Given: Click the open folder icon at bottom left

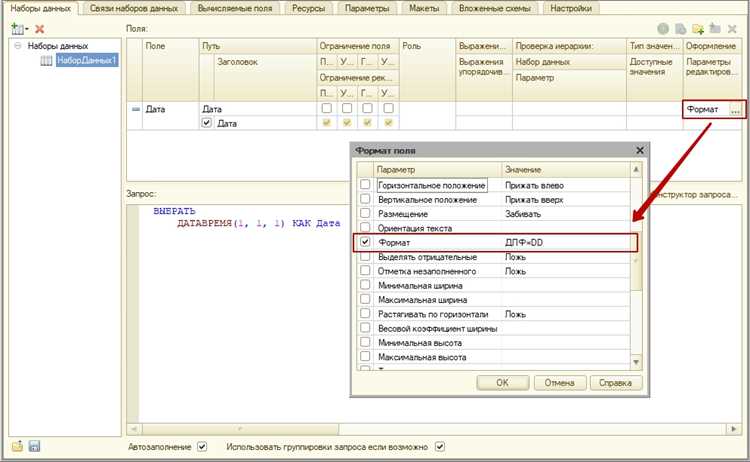Looking at the screenshot, I should (17, 446).
